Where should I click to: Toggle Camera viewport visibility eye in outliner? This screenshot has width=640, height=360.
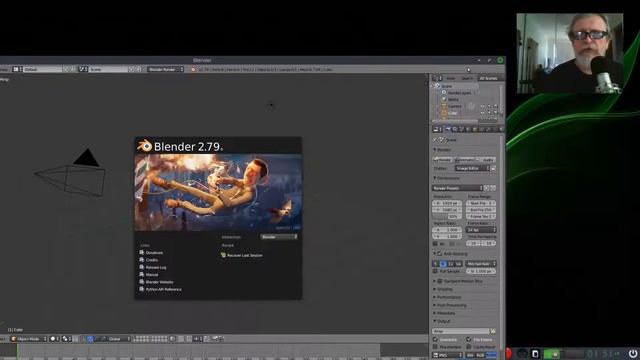point(483,107)
